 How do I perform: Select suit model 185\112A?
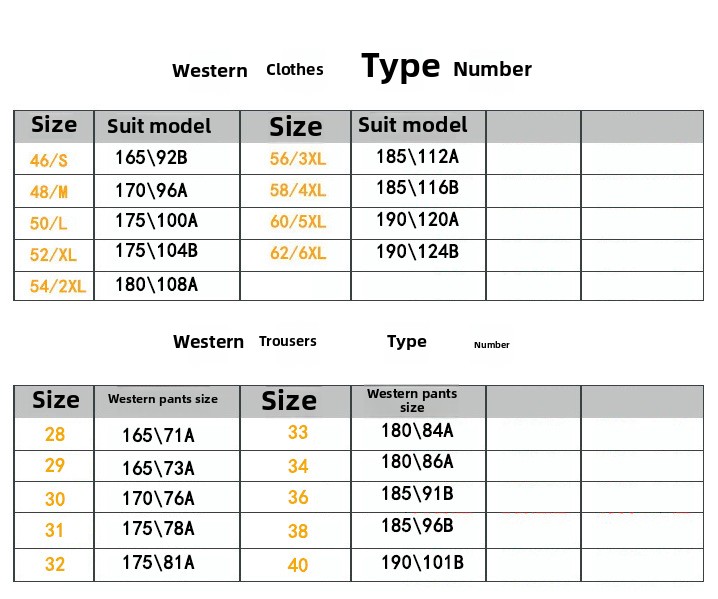[417, 157]
